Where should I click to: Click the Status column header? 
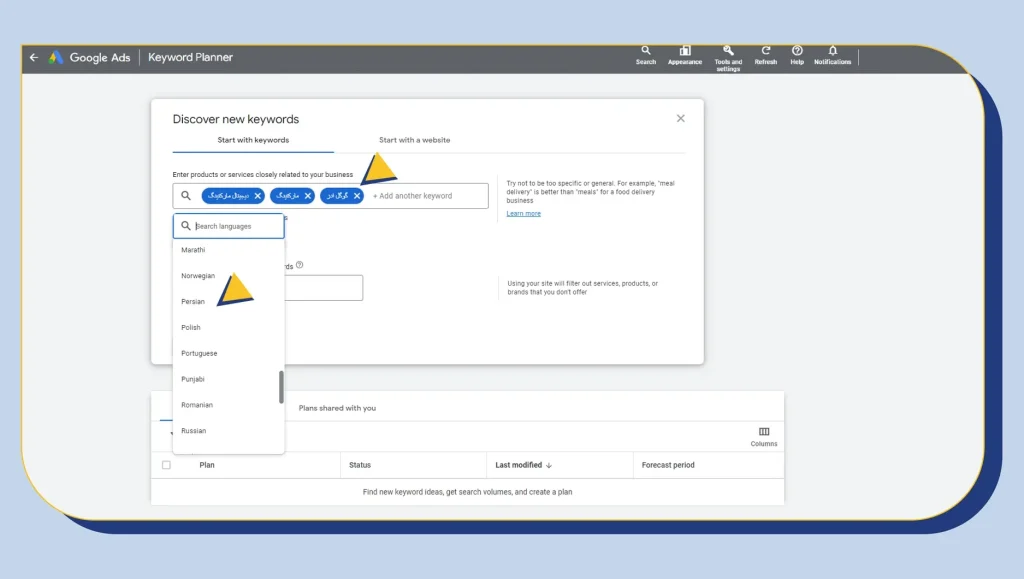coord(360,465)
